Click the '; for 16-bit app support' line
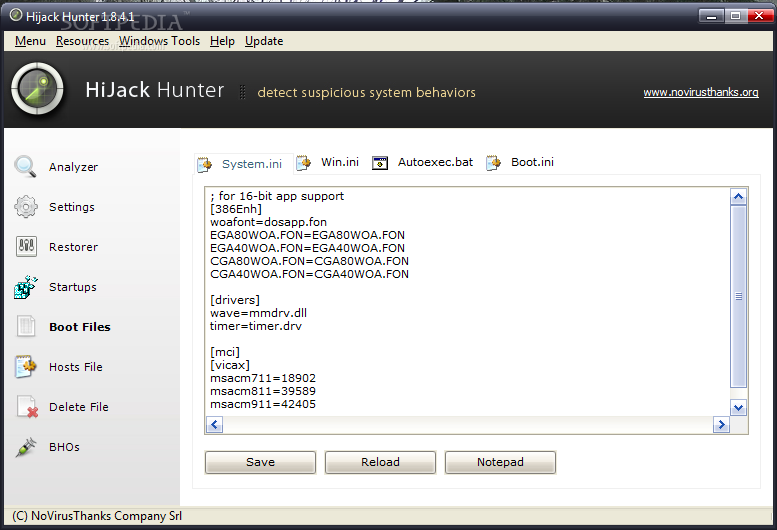777x530 pixels. pyautogui.click(x=277, y=196)
